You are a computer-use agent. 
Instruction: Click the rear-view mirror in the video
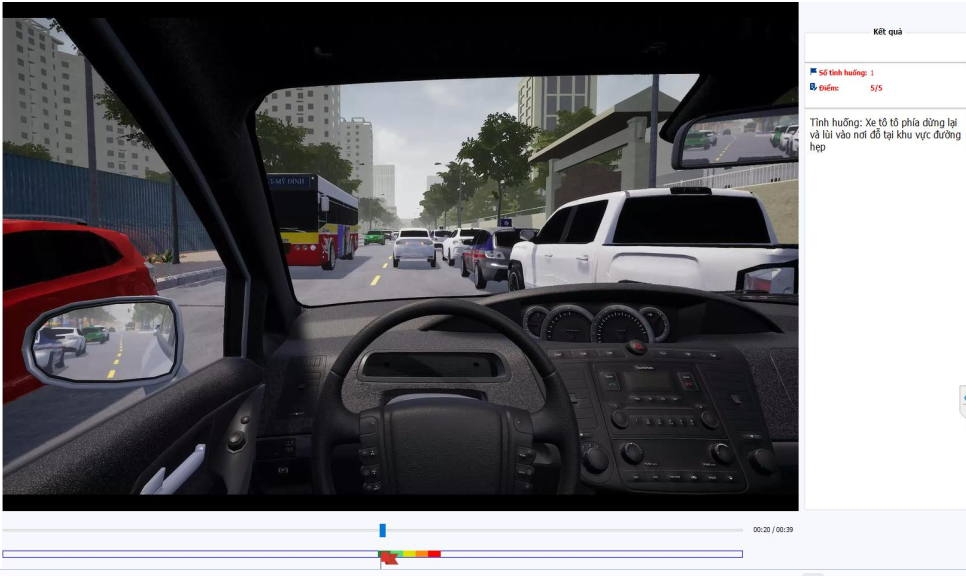734,138
